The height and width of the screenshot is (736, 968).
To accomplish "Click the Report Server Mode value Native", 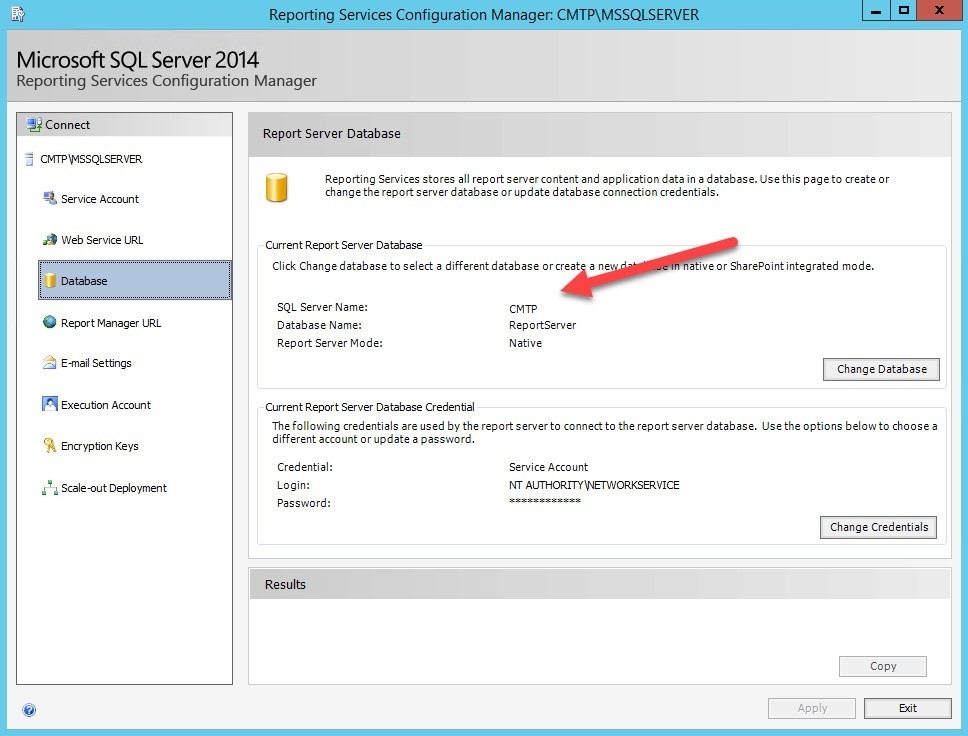I will point(525,343).
